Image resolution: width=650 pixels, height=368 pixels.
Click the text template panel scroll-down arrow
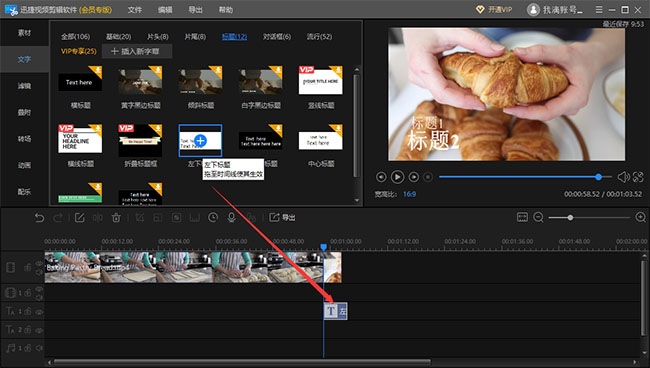(x=357, y=201)
